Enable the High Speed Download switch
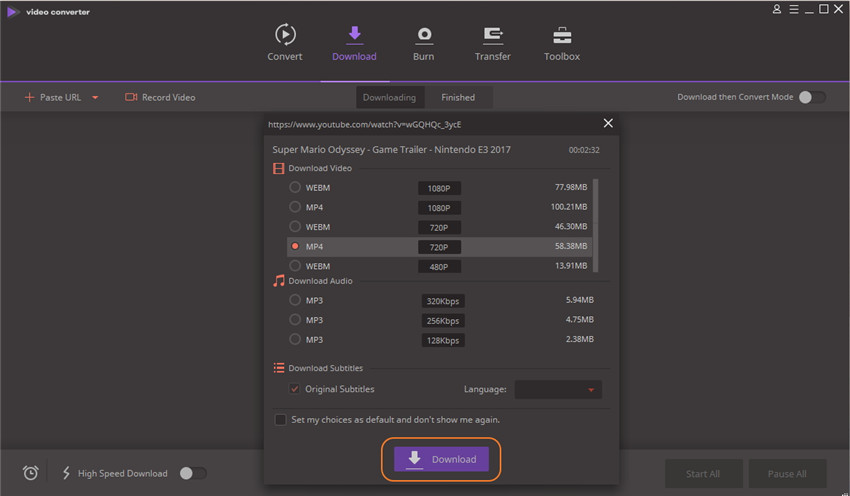Image resolution: width=850 pixels, height=496 pixels. tap(193, 473)
